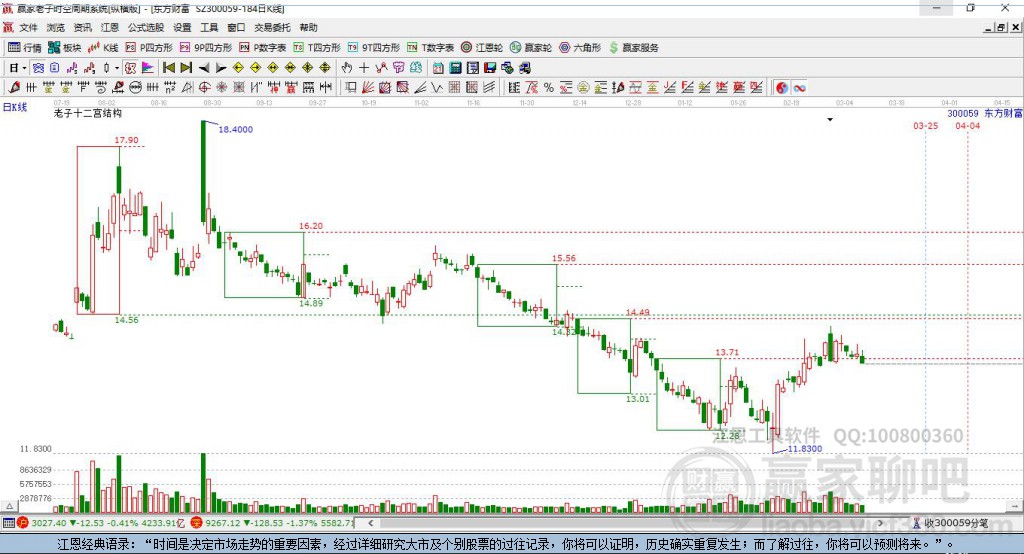Switch to K线 chart view
The width and height of the screenshot is (1024, 554).
coord(103,48)
